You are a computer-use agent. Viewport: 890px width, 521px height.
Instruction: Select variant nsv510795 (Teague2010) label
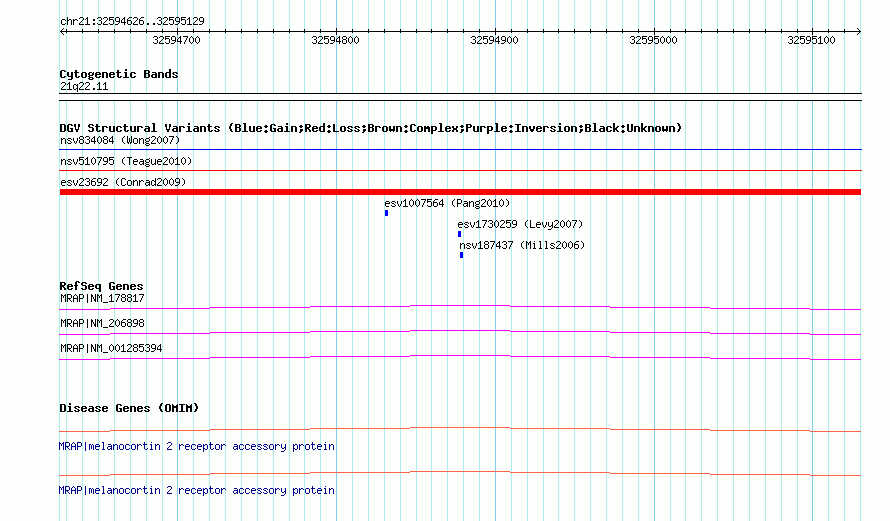(126, 161)
